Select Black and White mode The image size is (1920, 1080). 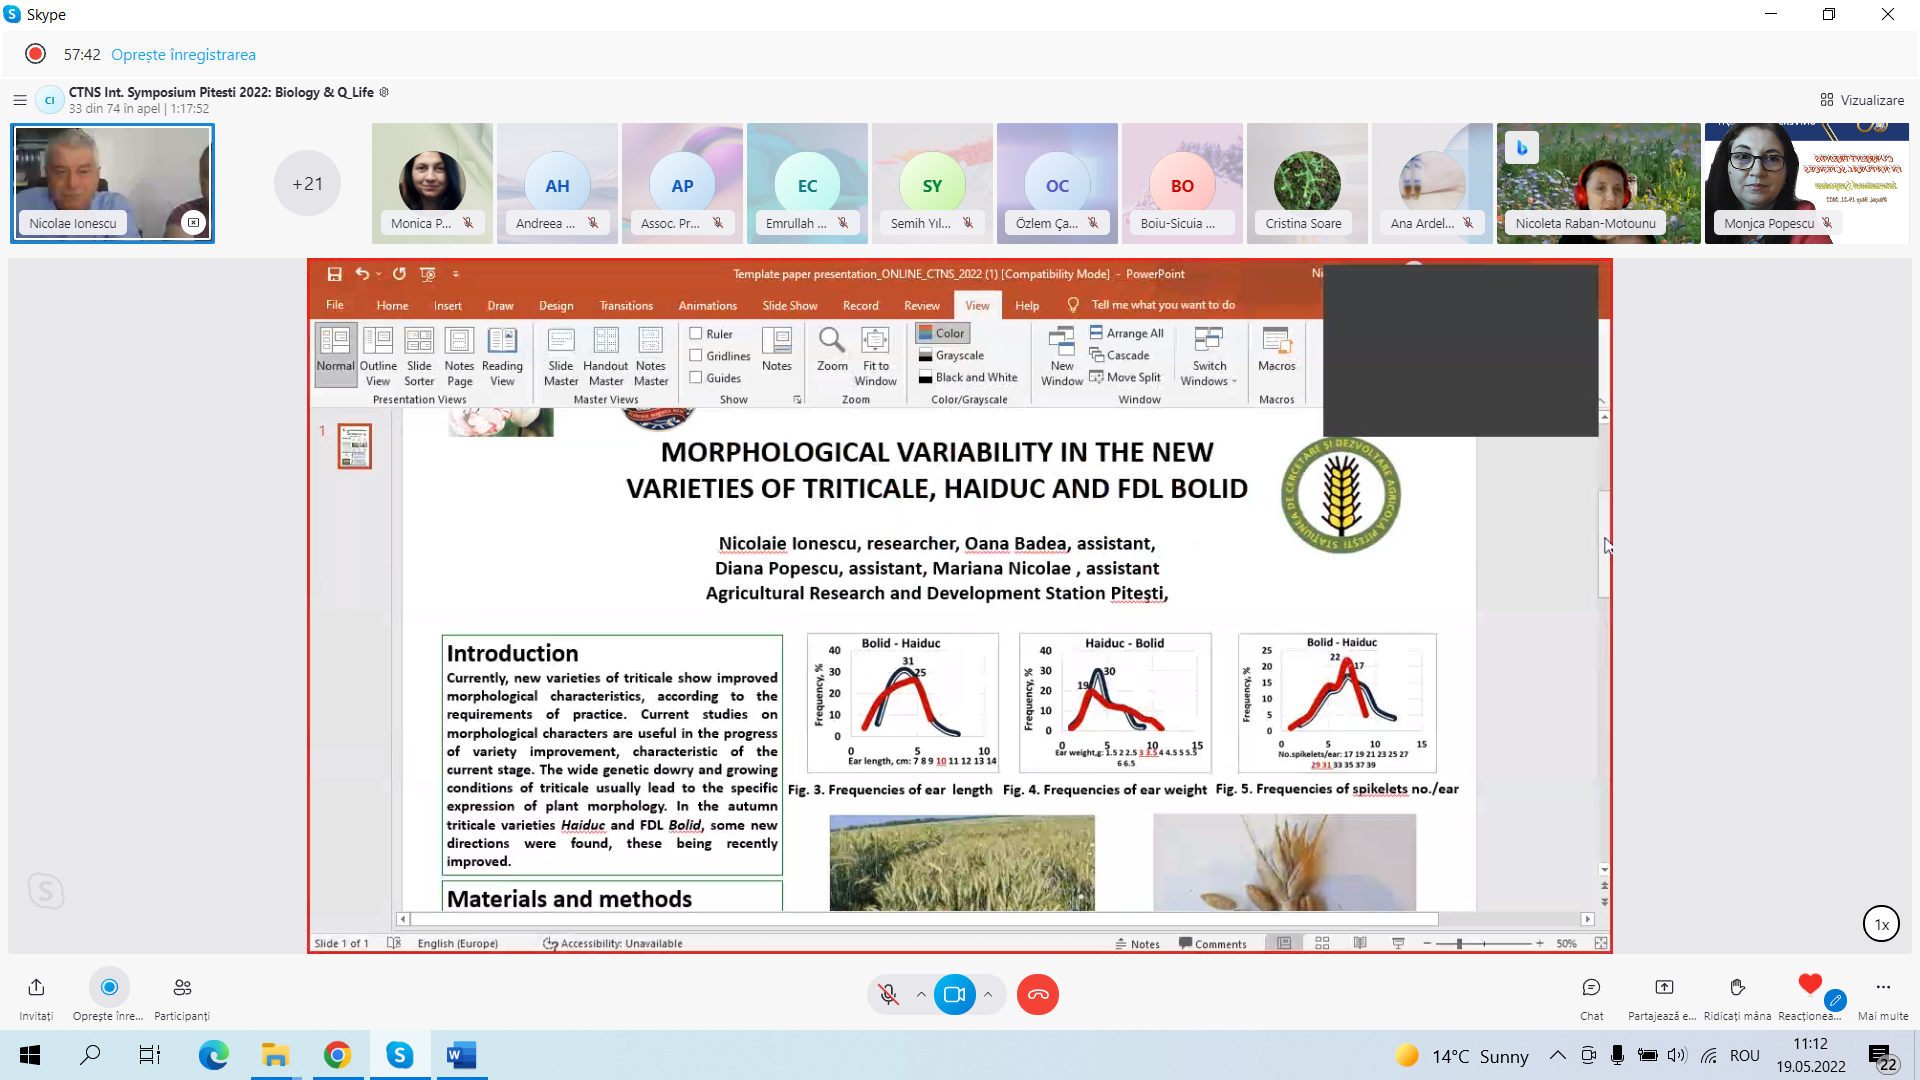968,377
